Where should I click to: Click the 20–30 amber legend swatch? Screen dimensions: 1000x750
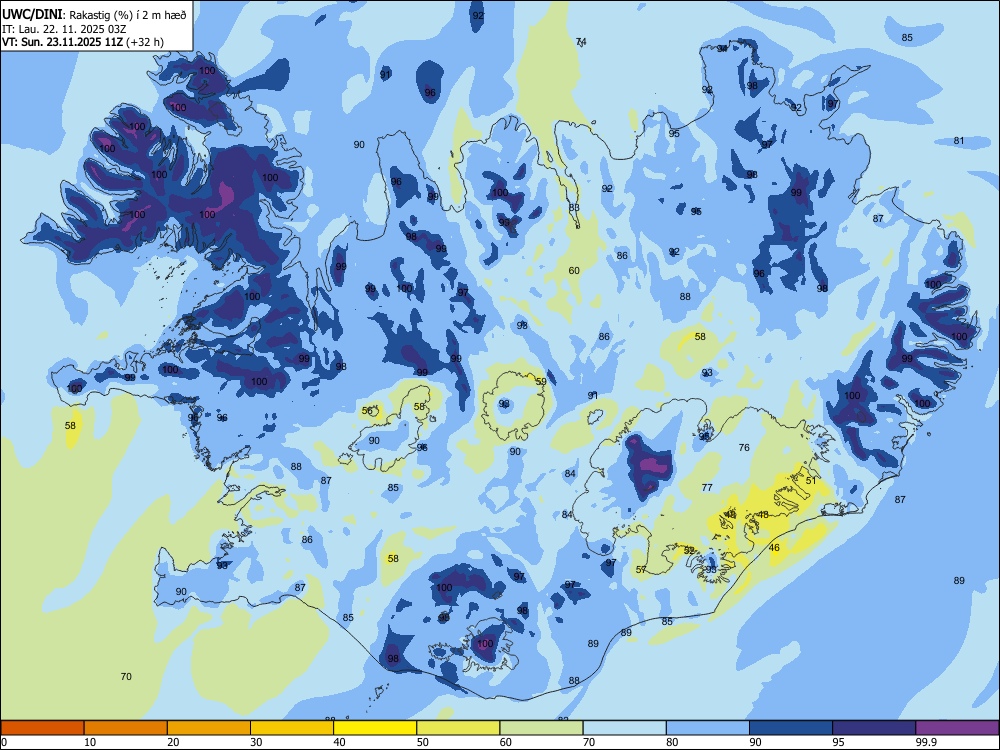pos(209,728)
